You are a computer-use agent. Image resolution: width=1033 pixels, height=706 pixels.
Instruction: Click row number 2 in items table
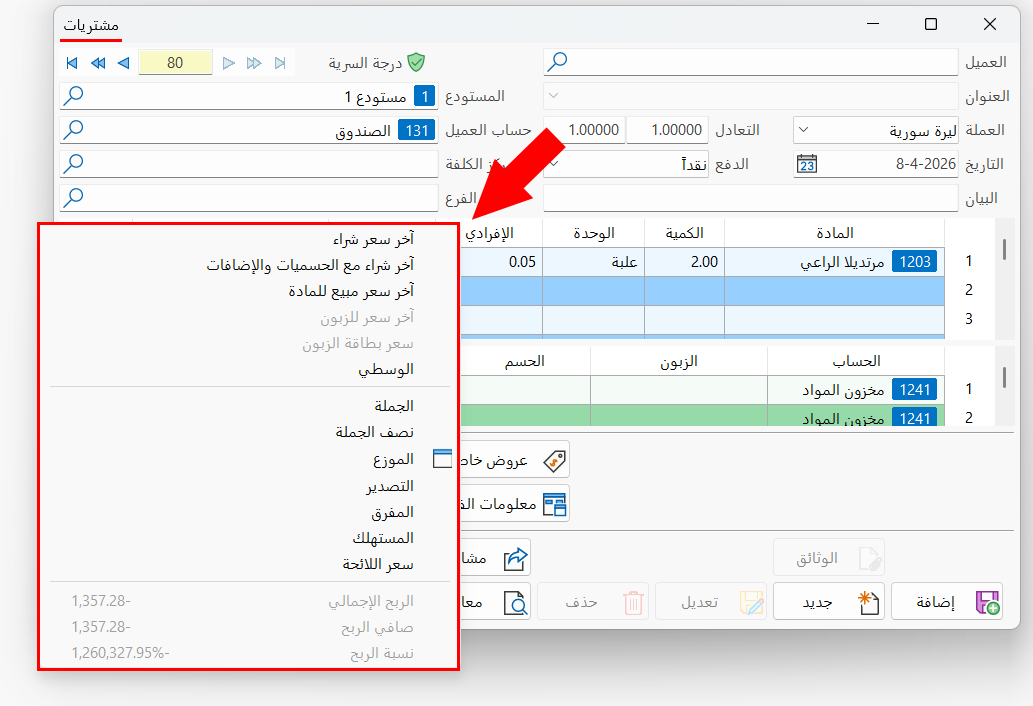point(968,290)
